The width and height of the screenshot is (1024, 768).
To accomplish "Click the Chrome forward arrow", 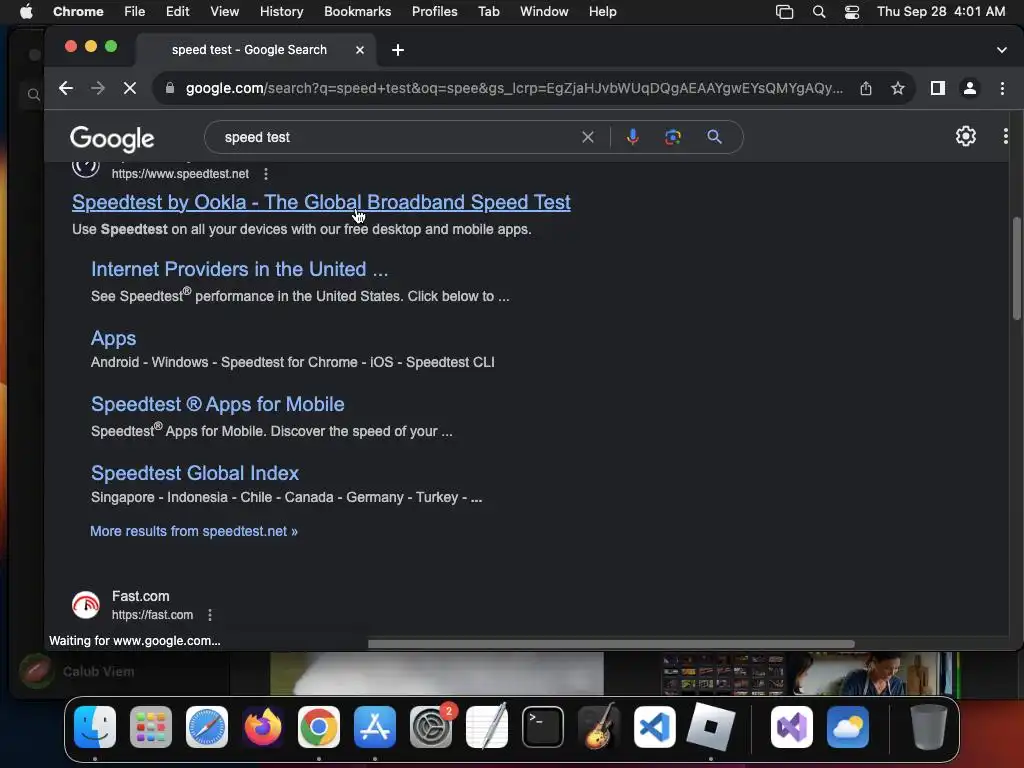I will (x=97, y=88).
